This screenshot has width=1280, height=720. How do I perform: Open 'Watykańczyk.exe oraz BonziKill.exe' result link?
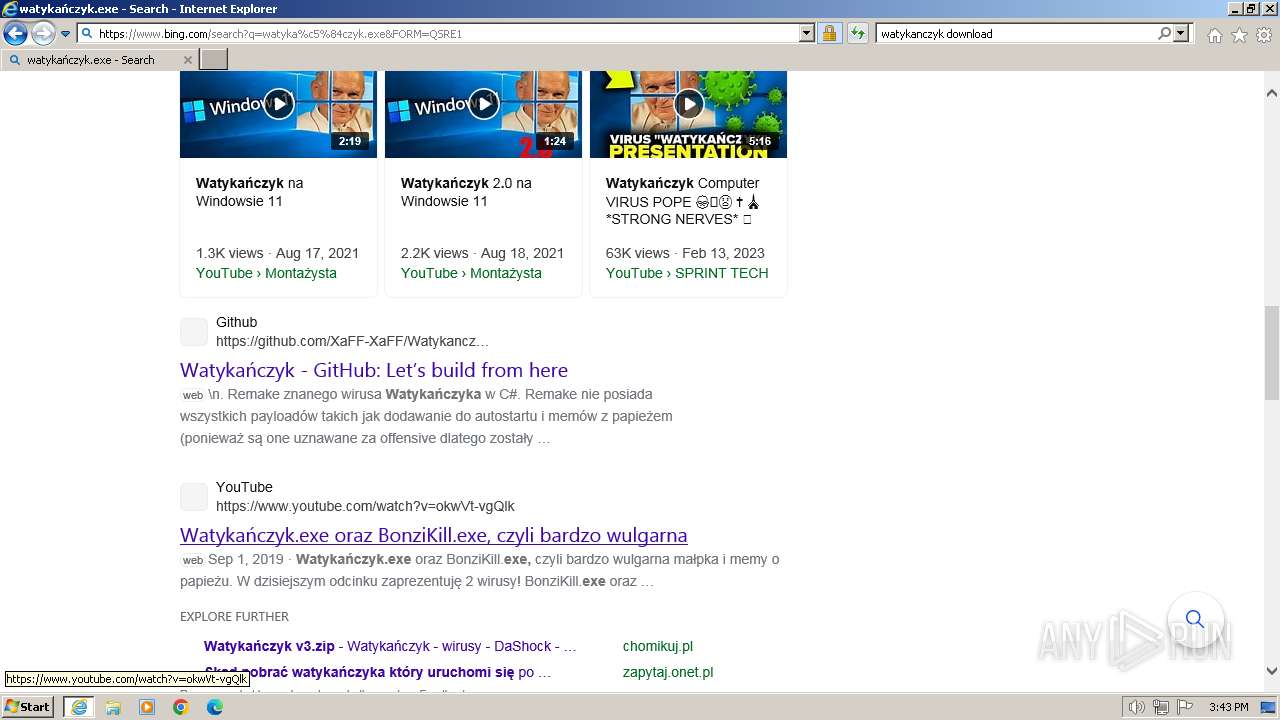[x=434, y=535]
